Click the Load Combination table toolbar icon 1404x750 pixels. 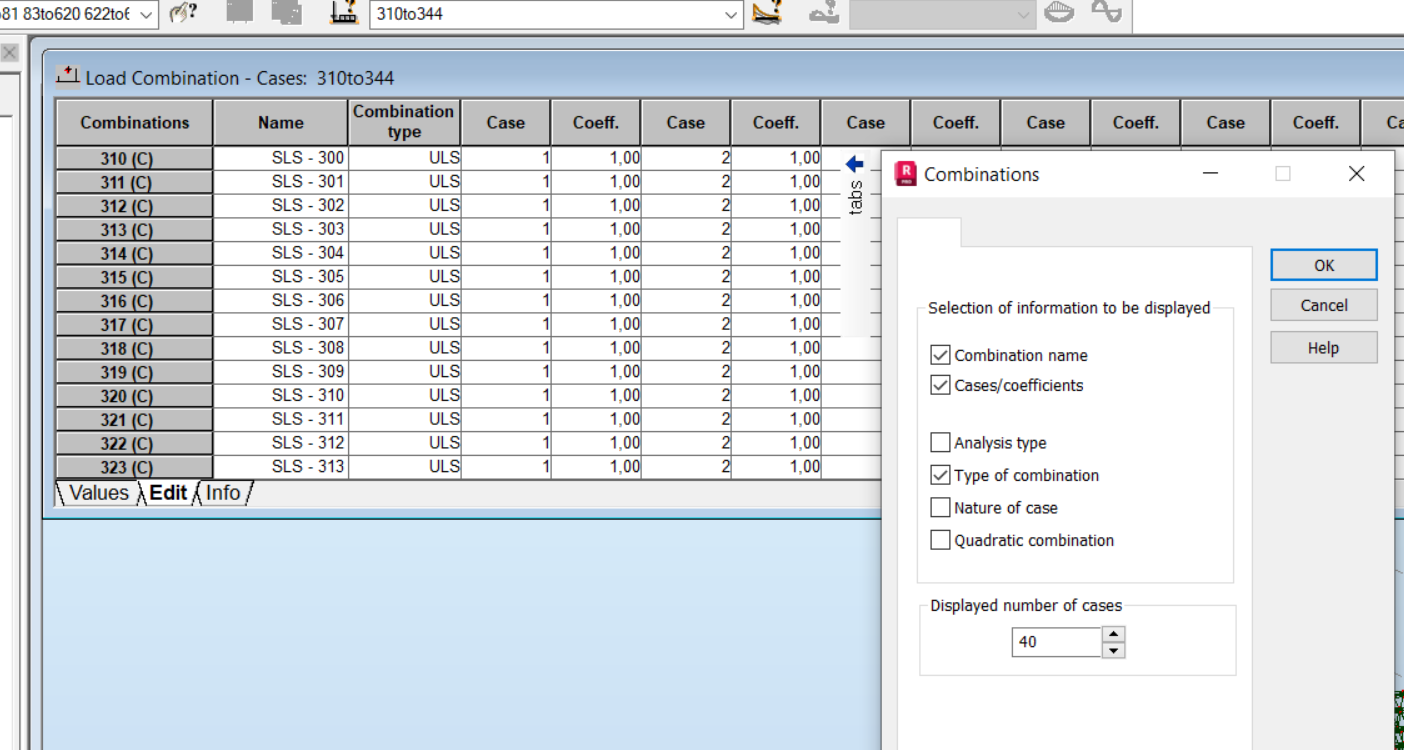pyautogui.click(x=341, y=16)
